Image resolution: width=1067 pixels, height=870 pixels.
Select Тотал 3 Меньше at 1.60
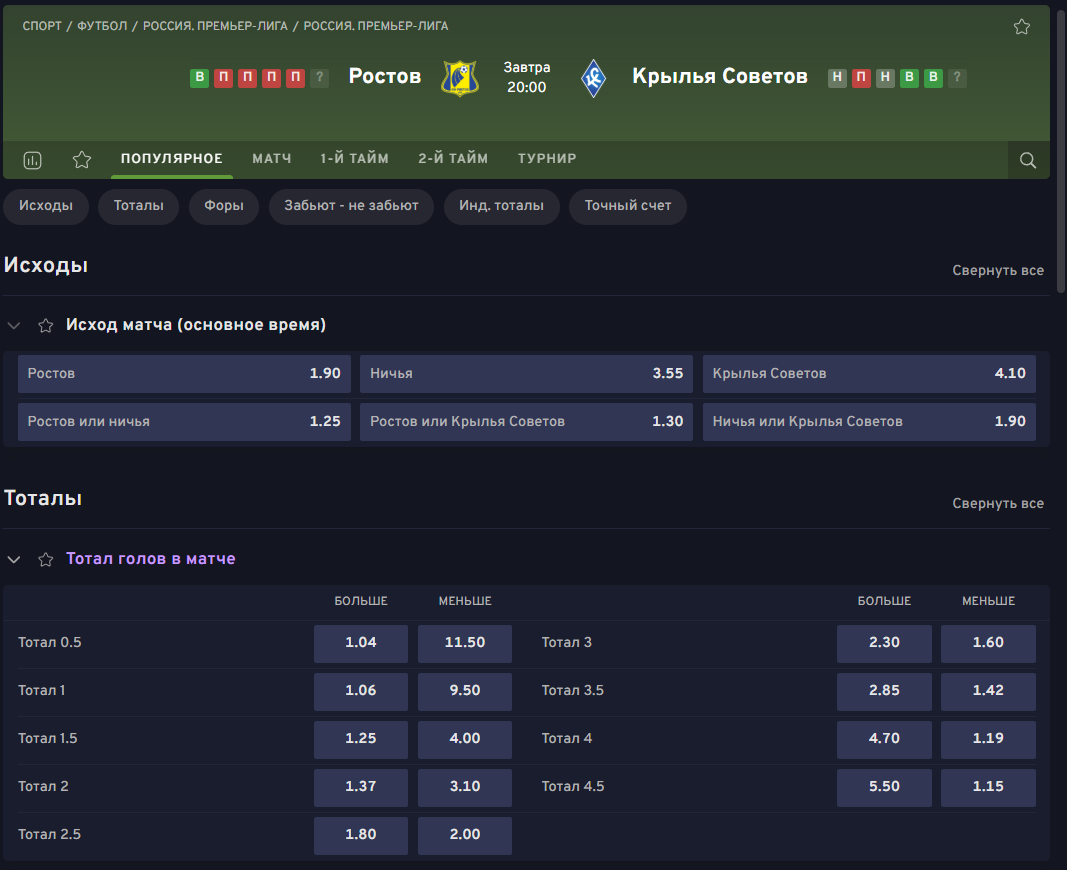988,643
